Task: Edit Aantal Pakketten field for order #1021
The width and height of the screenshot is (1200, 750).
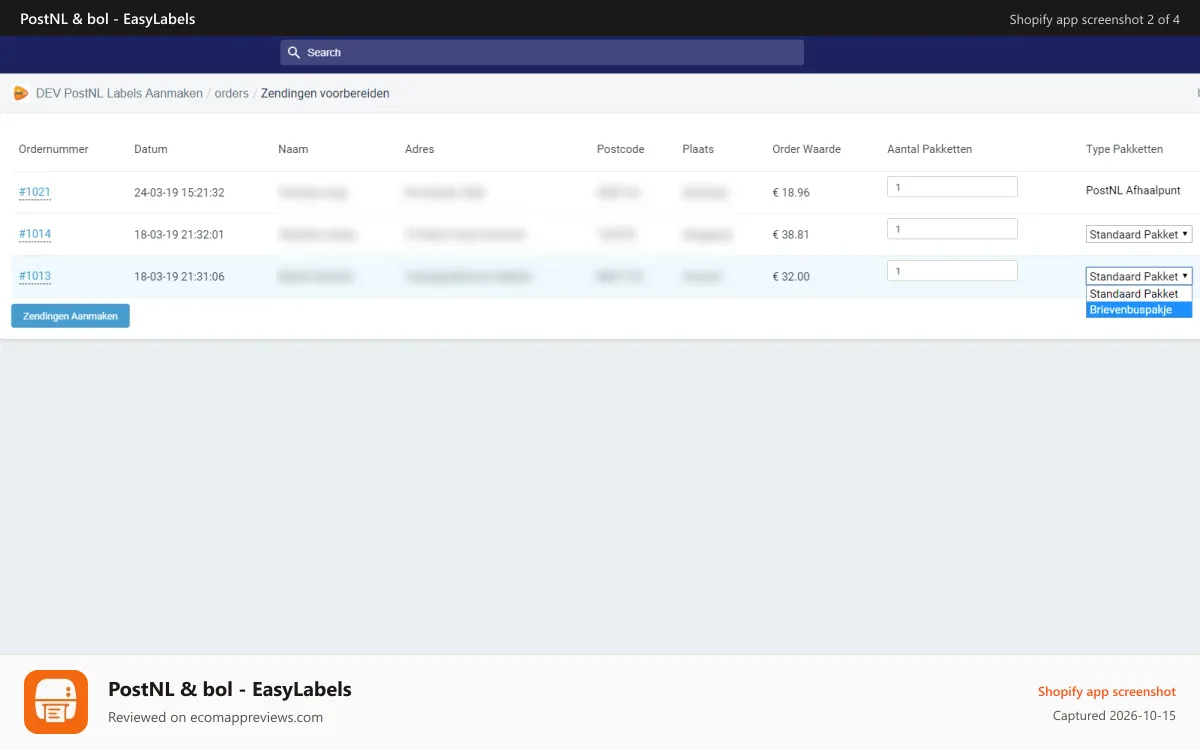Action: tap(952, 187)
